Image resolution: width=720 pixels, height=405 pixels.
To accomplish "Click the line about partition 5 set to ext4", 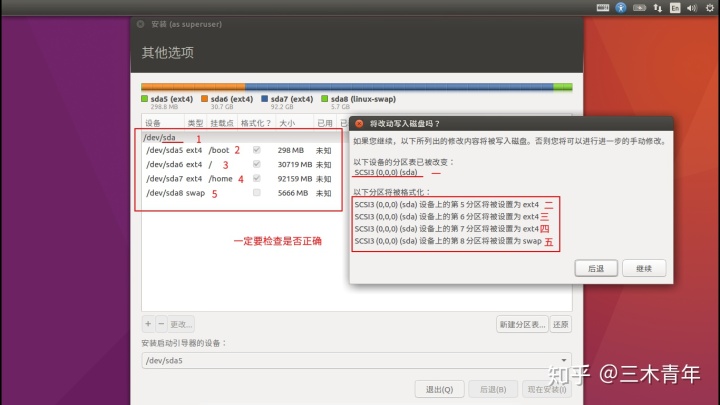I will 446,204.
